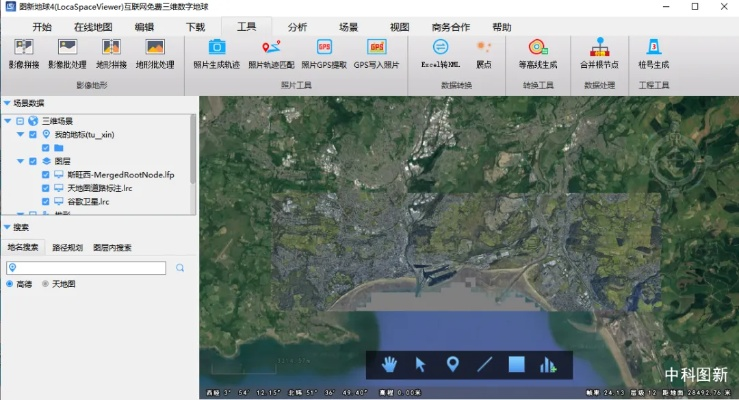
Task: Switch to the 分析 ribbon tab
Action: click(x=297, y=27)
